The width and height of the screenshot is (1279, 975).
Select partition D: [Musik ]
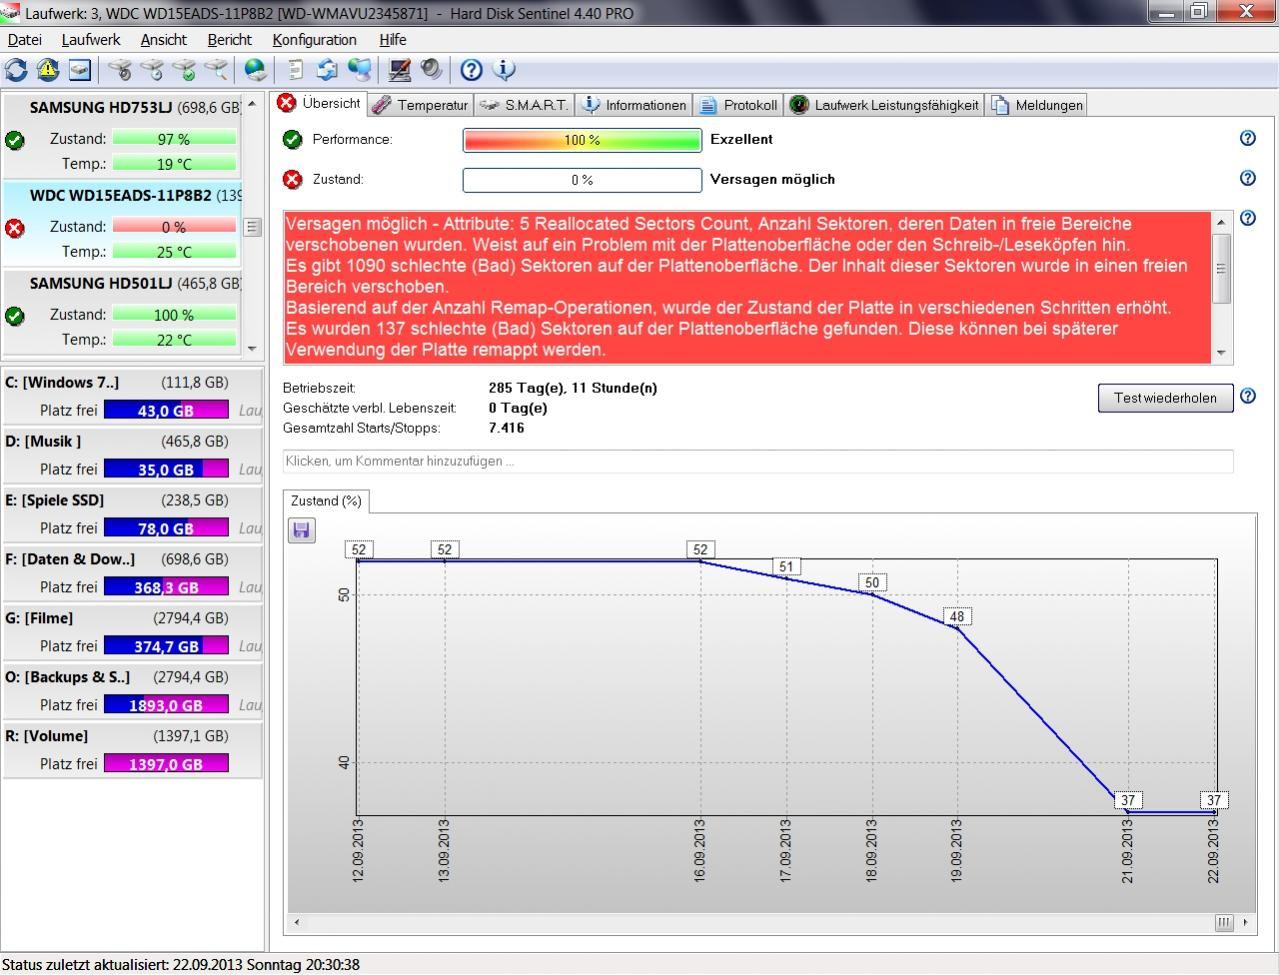131,454
